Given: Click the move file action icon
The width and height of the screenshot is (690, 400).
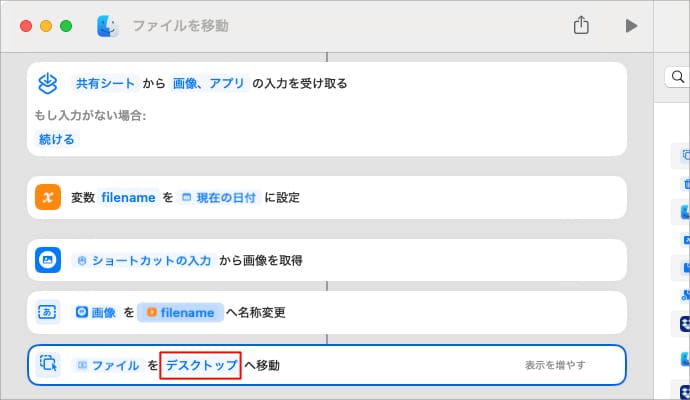Looking at the screenshot, I should pyautogui.click(x=48, y=365).
